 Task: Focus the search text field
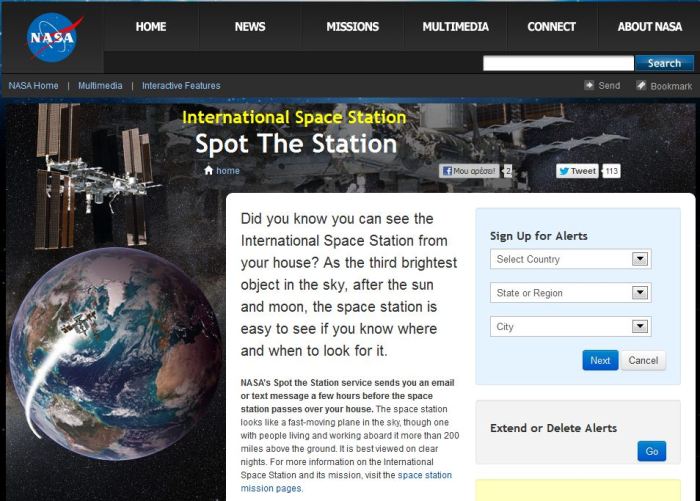(558, 63)
